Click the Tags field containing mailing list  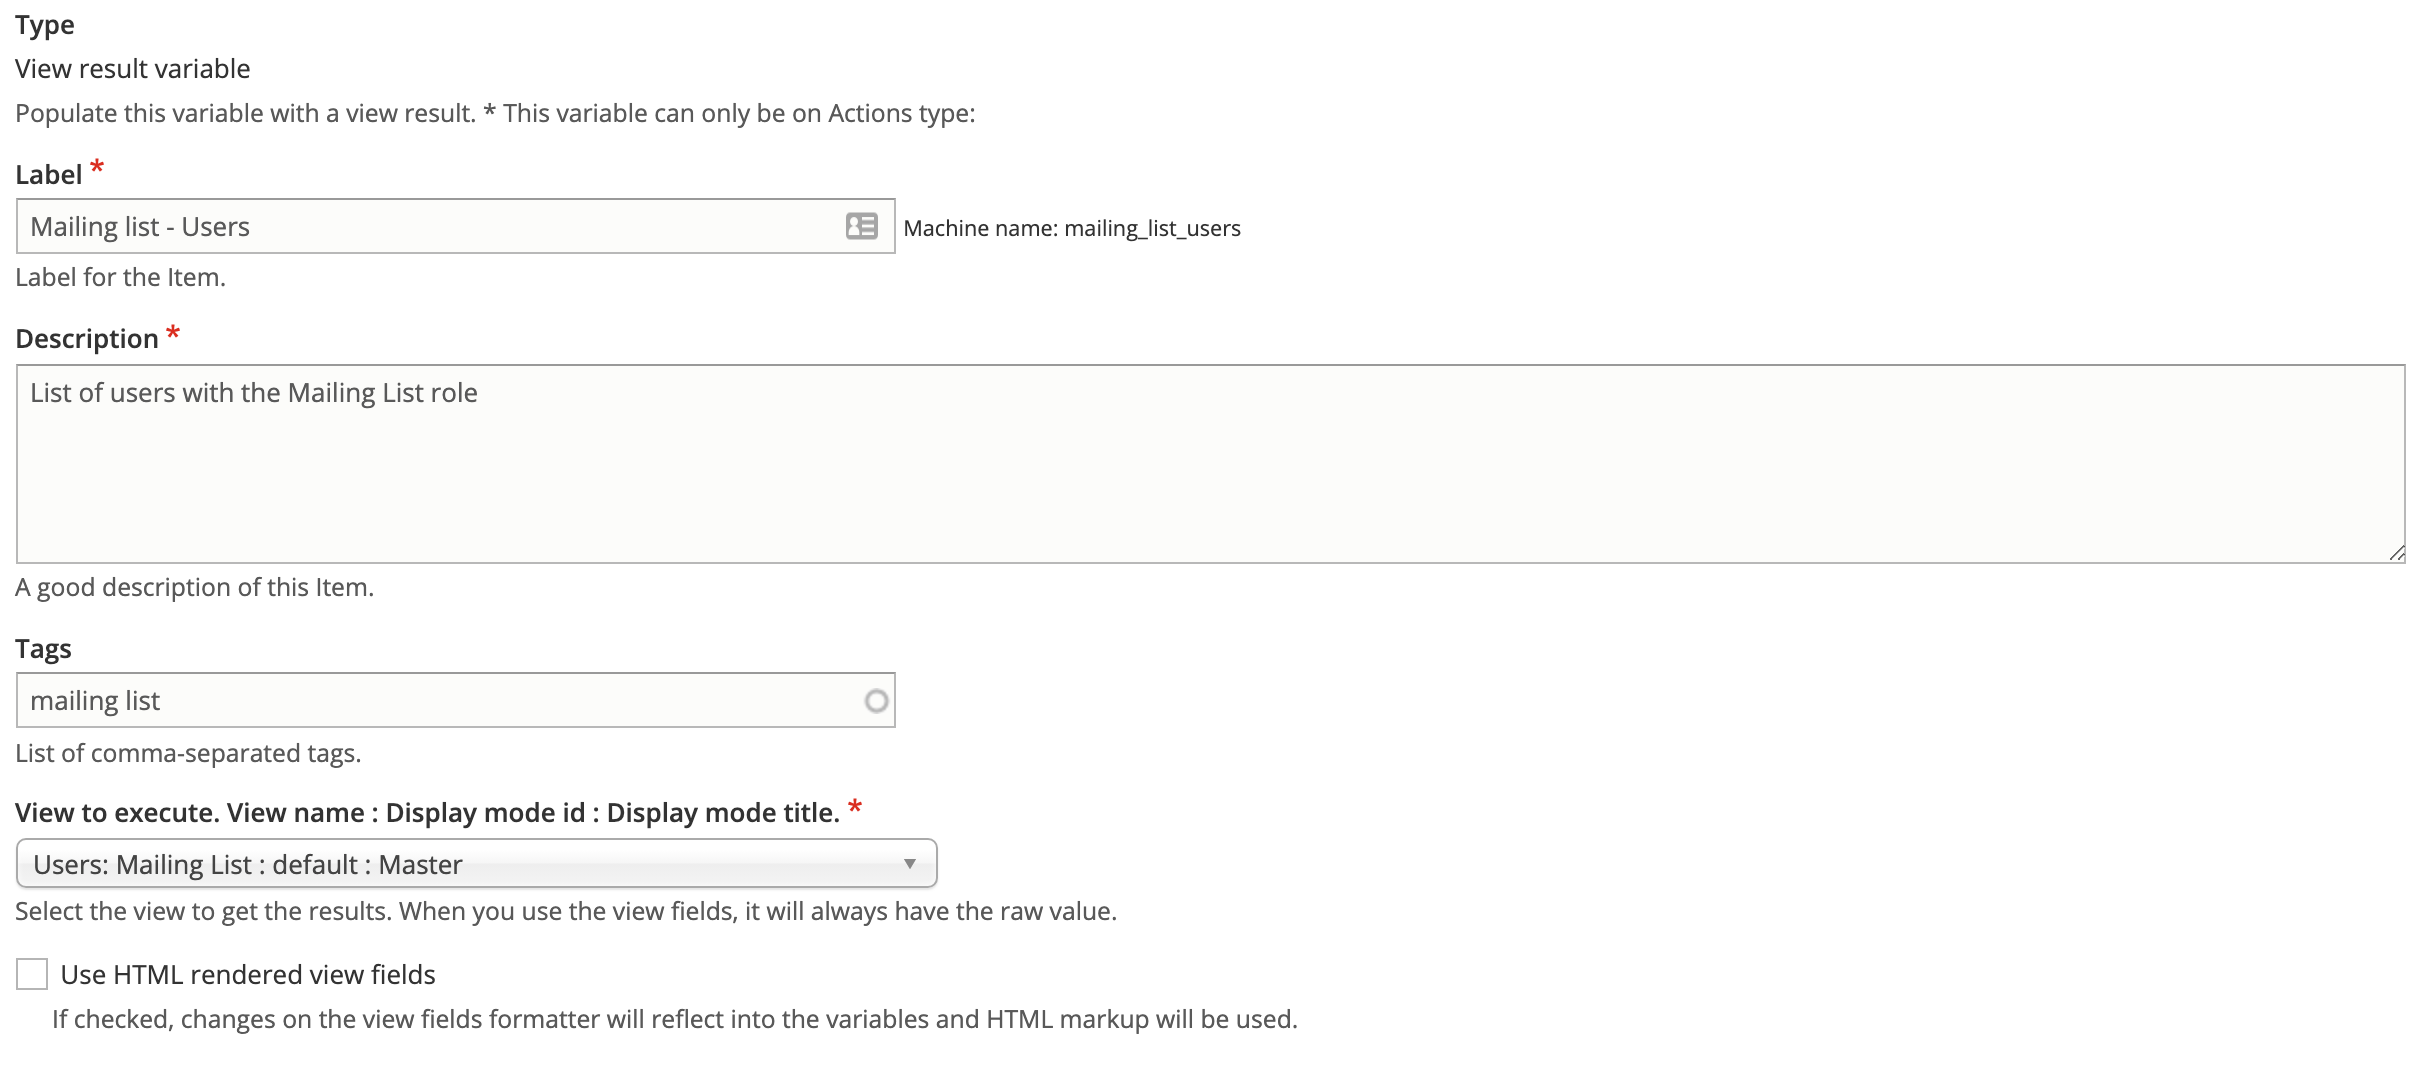456,700
